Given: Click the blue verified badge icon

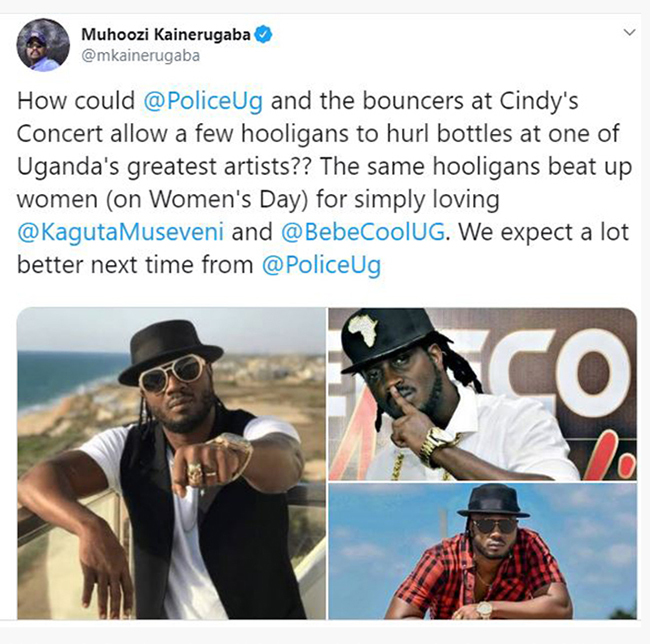Looking at the screenshot, I should (x=263, y=34).
